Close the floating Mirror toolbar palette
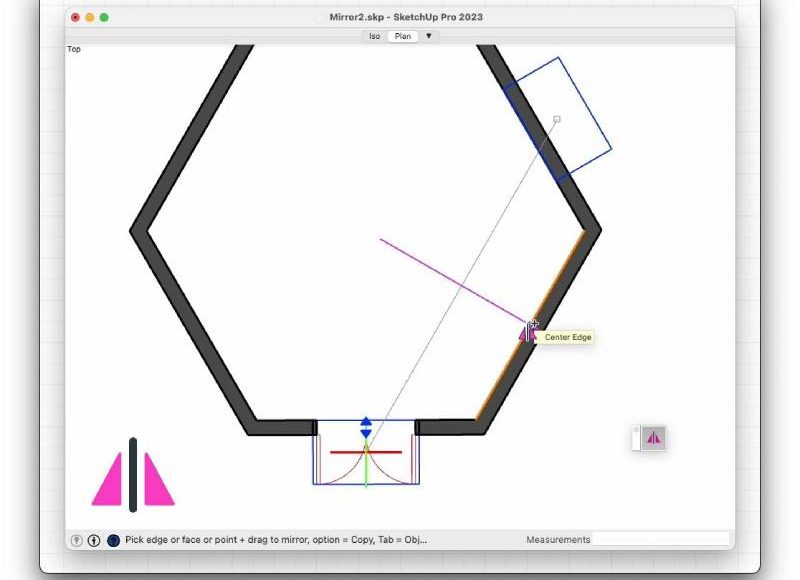Image resolution: width=800 pixels, height=580 pixels. [636, 431]
